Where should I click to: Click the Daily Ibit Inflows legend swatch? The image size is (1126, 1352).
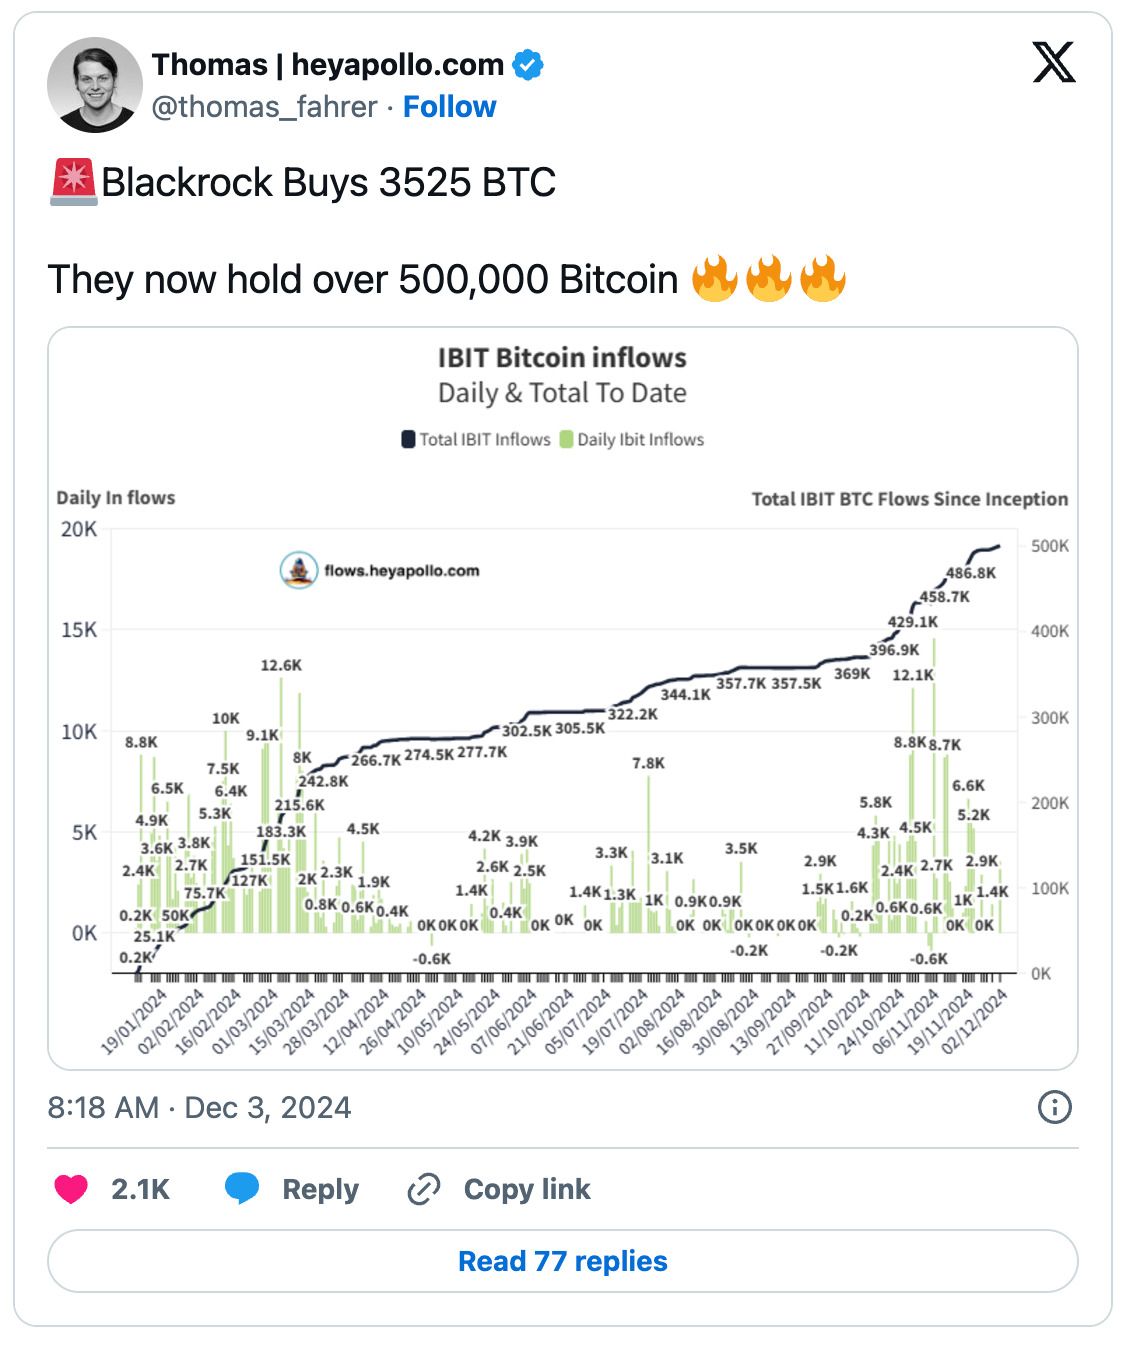(566, 440)
